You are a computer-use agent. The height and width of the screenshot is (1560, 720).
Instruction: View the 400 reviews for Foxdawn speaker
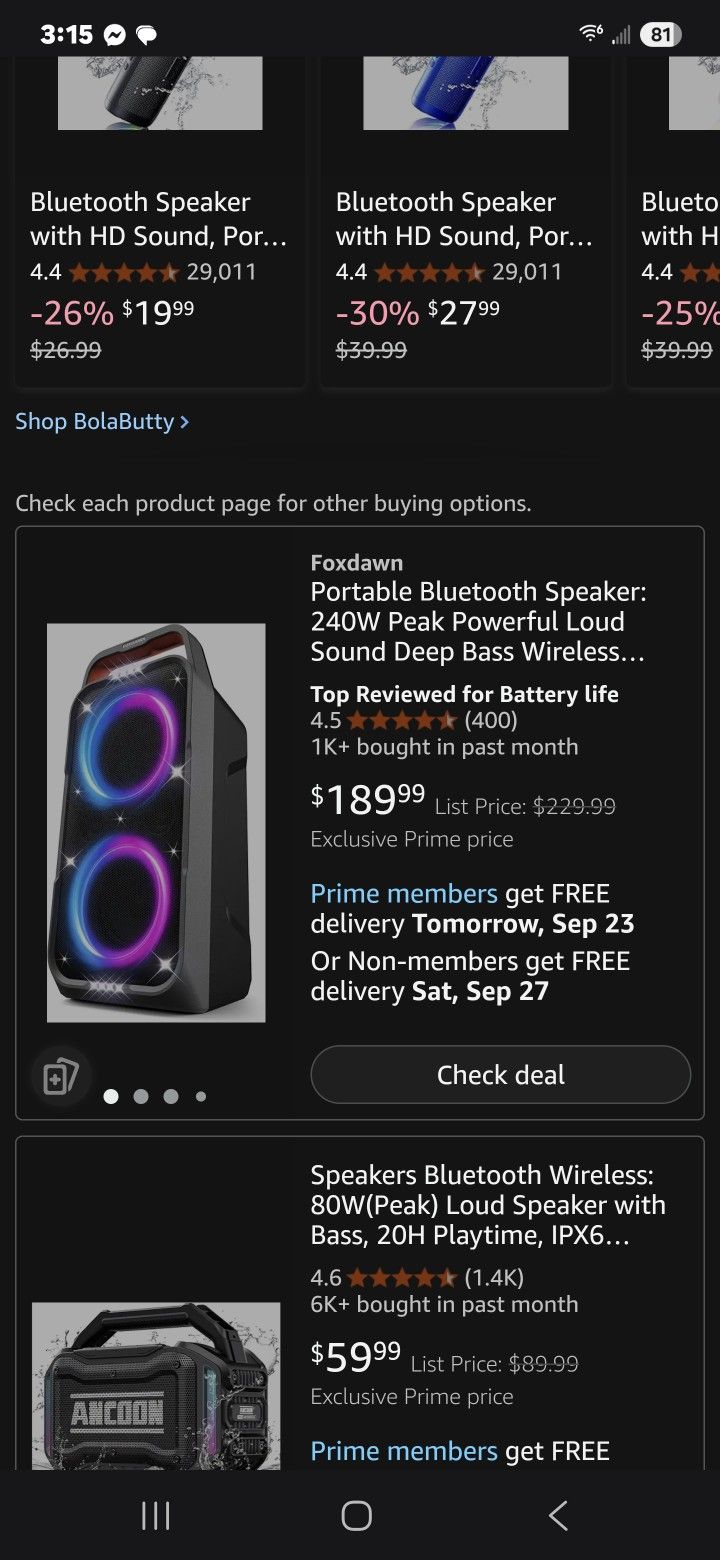490,720
